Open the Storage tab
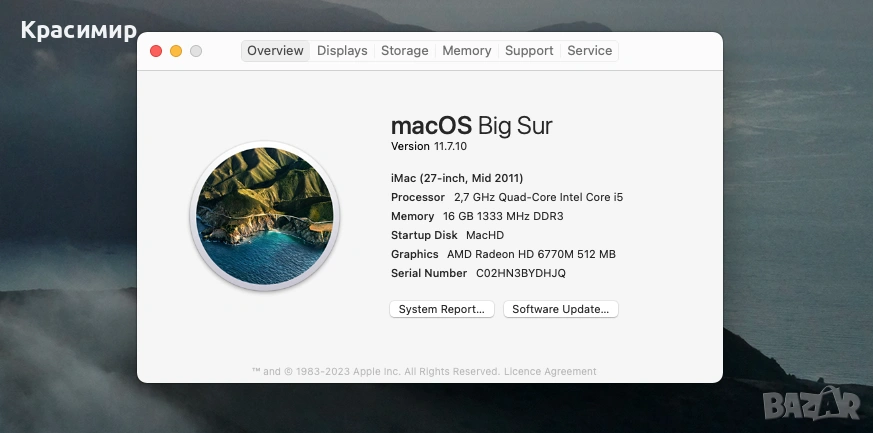Viewport: 873px width, 433px height. [x=404, y=51]
